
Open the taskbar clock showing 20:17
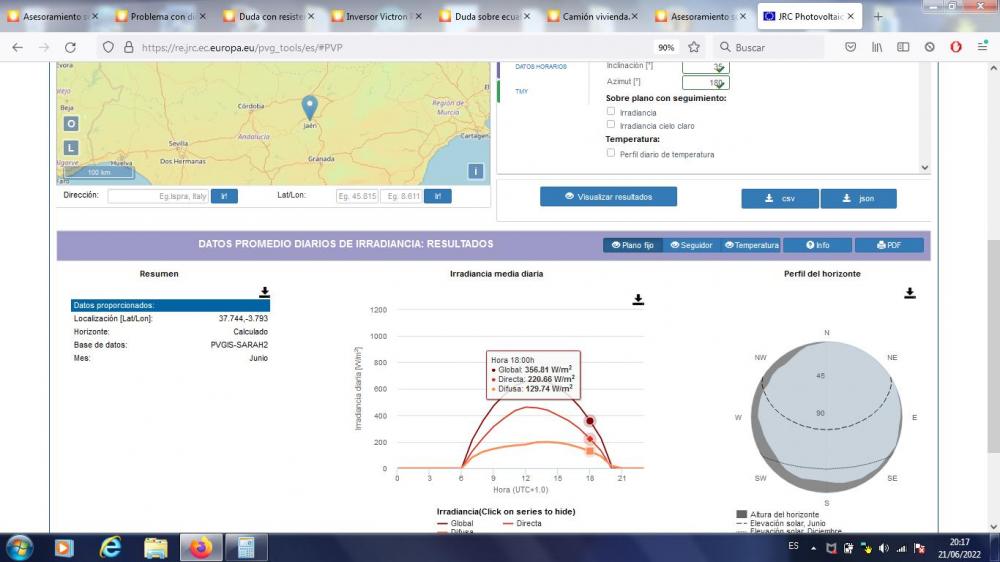[x=959, y=548]
